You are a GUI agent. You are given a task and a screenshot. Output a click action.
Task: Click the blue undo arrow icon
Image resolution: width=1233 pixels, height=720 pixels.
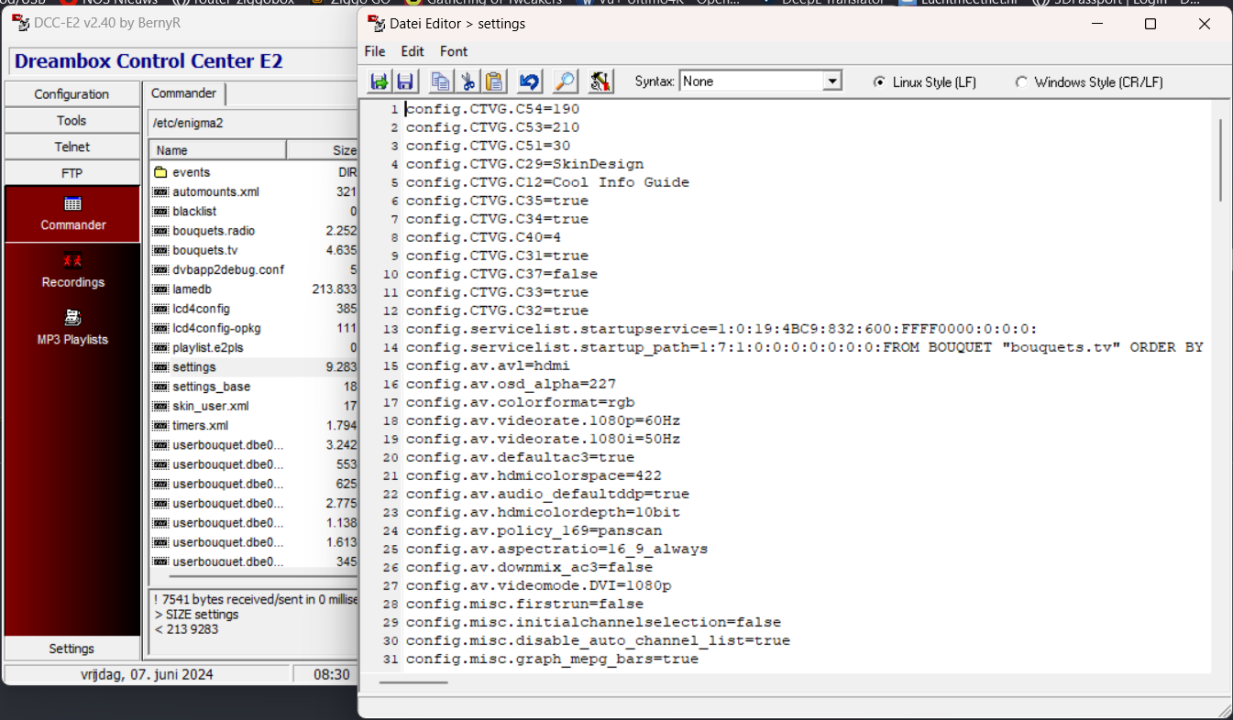[529, 82]
